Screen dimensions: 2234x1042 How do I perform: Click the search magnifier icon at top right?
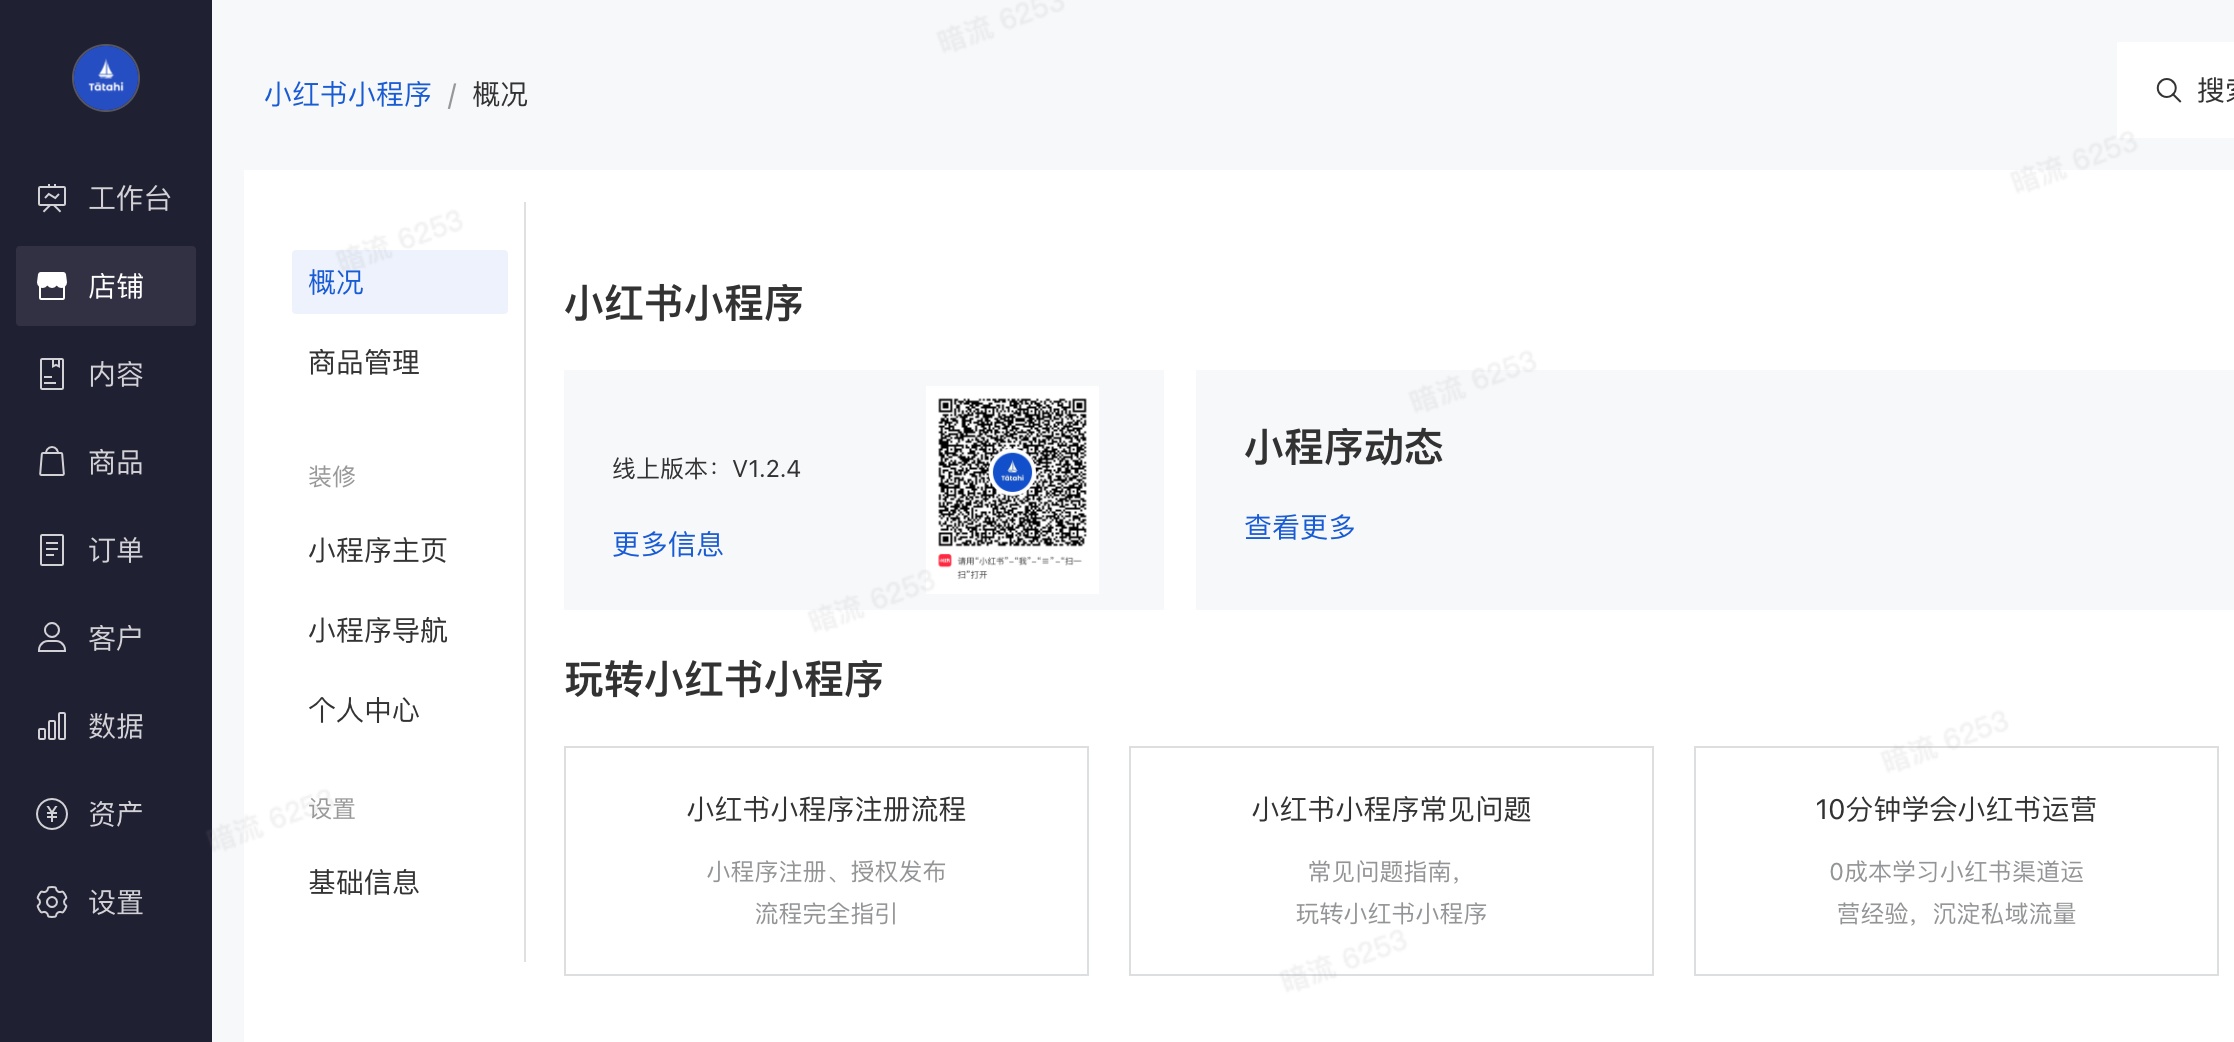click(2167, 91)
